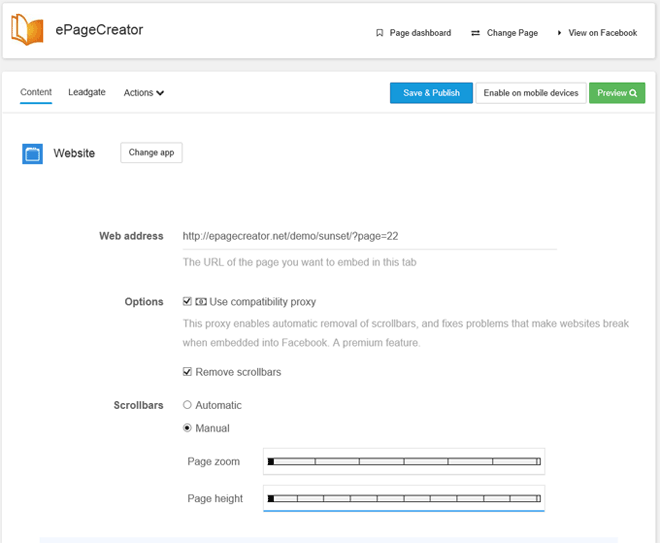Click the Page dashboard bookmark icon
660x543 pixels.
380,33
